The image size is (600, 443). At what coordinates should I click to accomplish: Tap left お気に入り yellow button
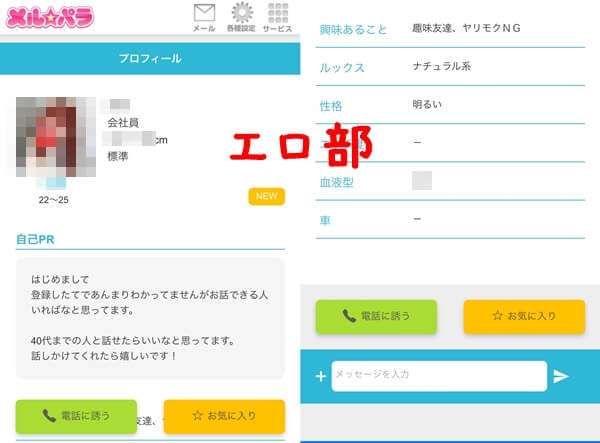pyautogui.click(x=224, y=416)
